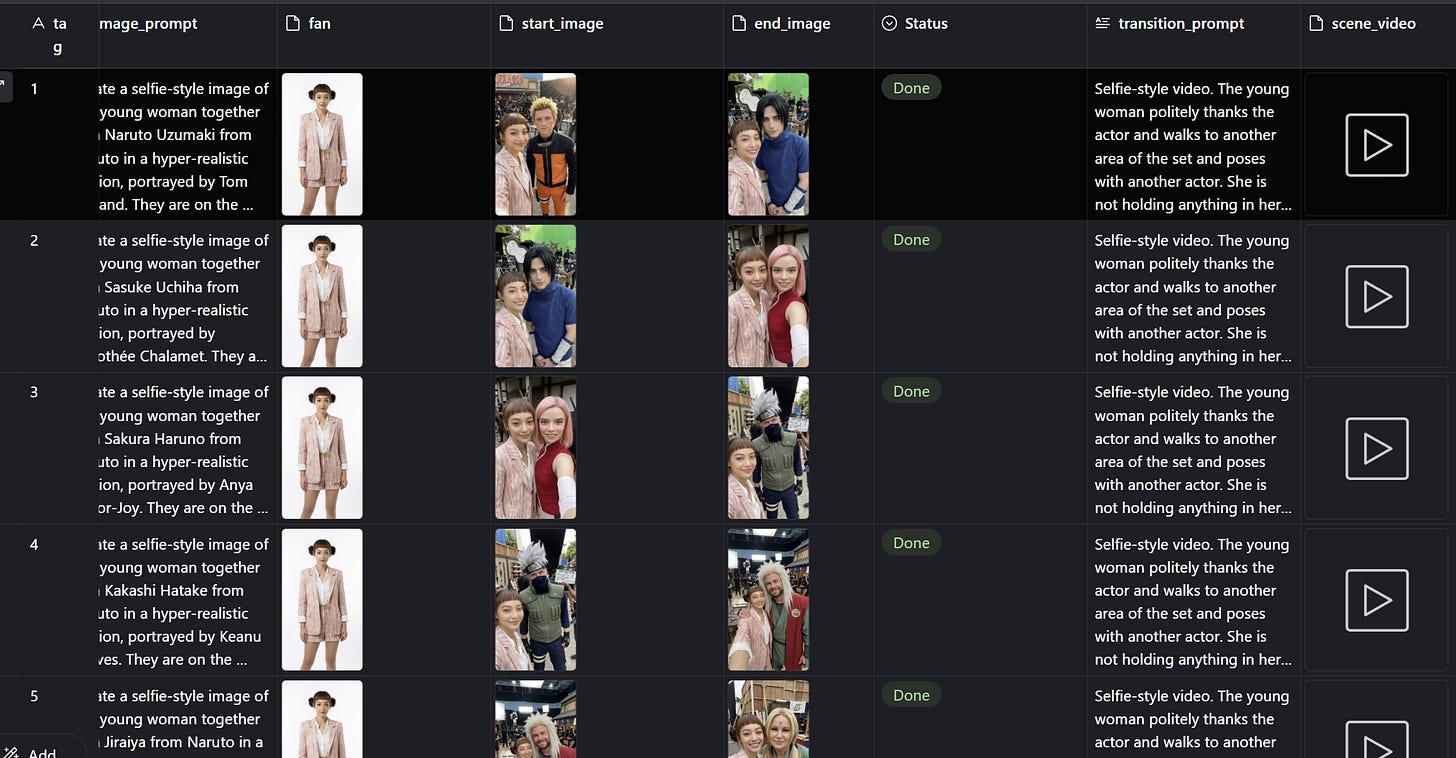Image resolution: width=1456 pixels, height=758 pixels.
Task: Open row 3 end_image thumbnail
Action: point(768,448)
